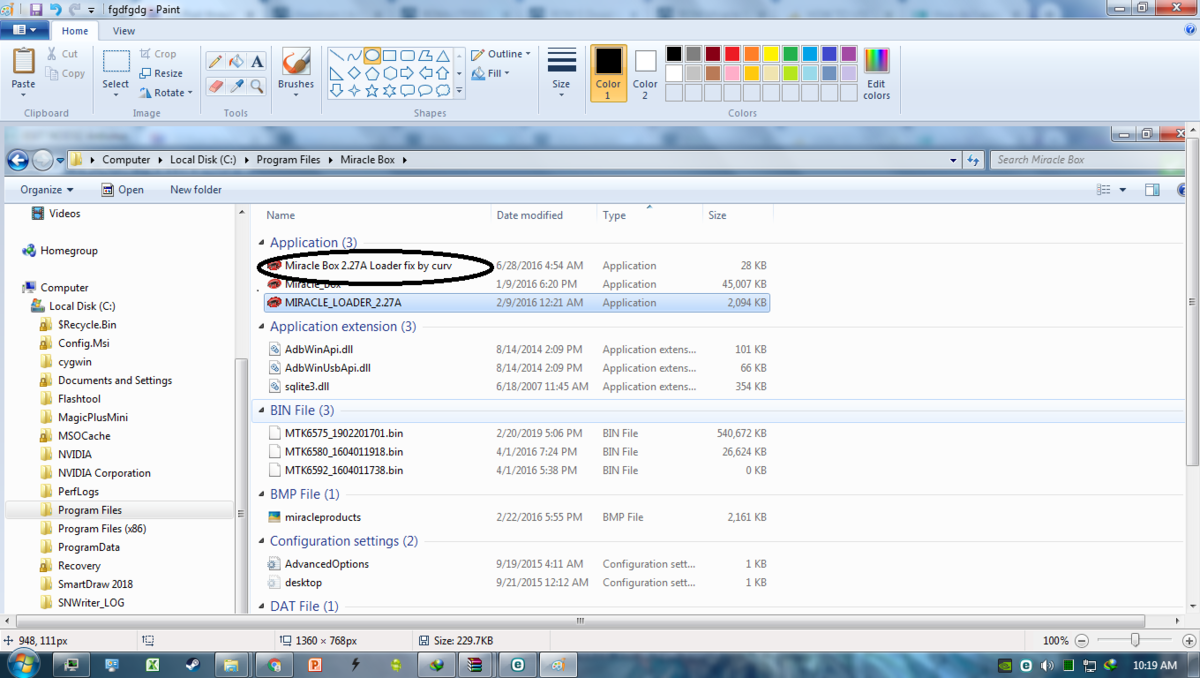Open Customize Quick Access Toolbar dropdown
This screenshot has width=1200, height=678.
91,10
